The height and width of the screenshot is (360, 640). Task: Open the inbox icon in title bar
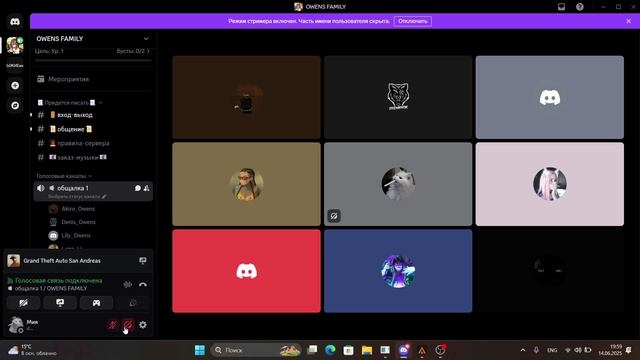coord(562,7)
